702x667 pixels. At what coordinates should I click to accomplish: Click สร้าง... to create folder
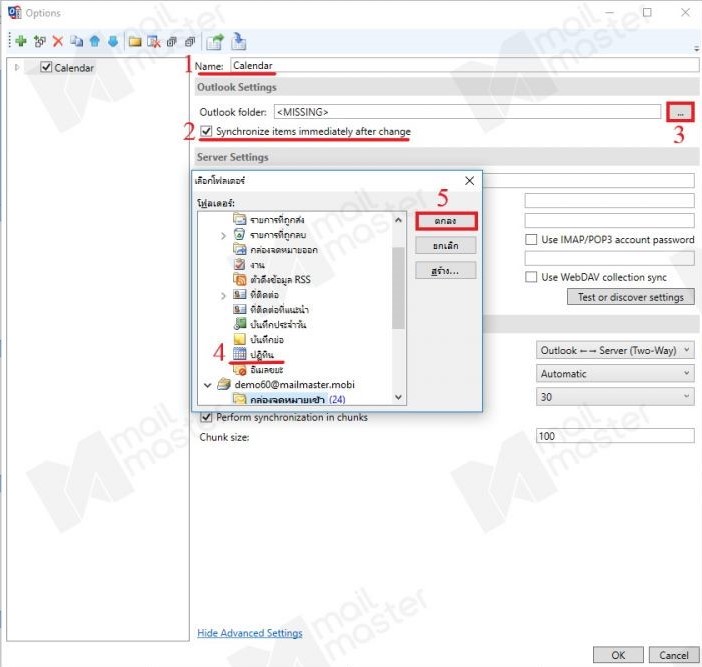(446, 271)
